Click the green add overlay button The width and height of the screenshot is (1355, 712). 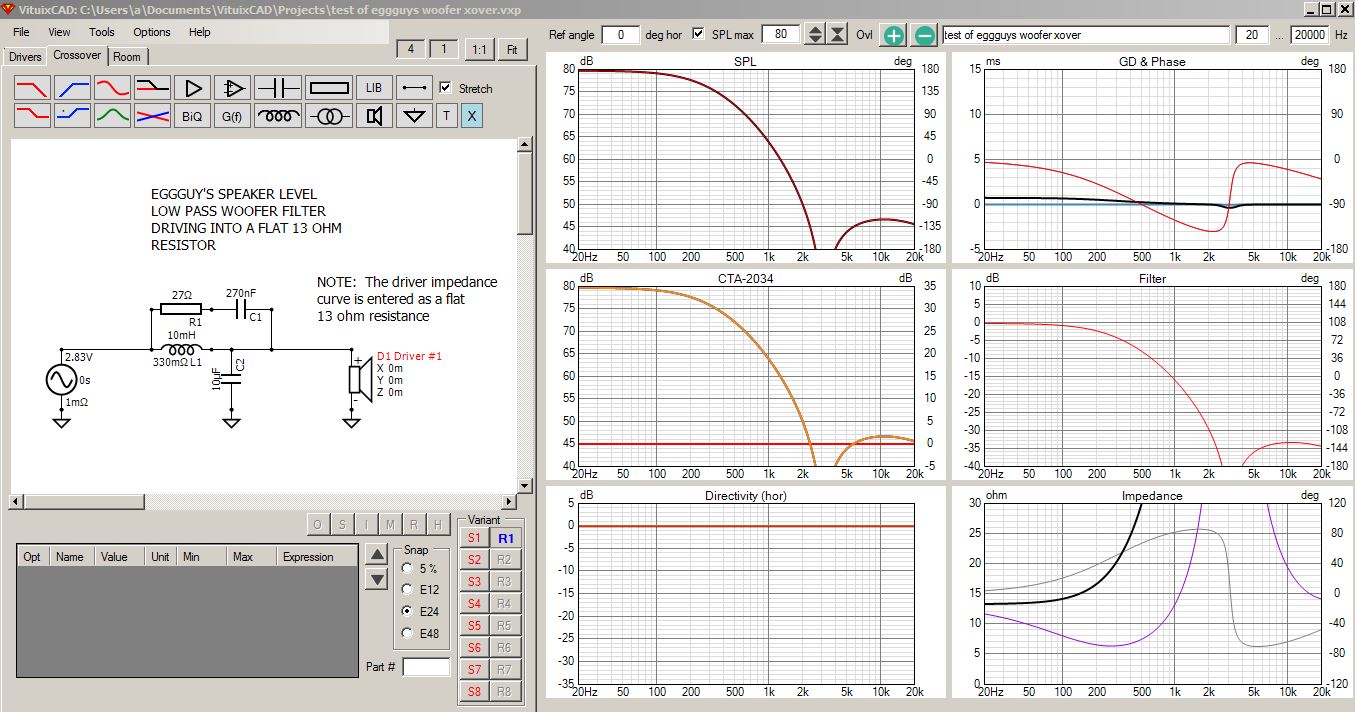tap(893, 35)
